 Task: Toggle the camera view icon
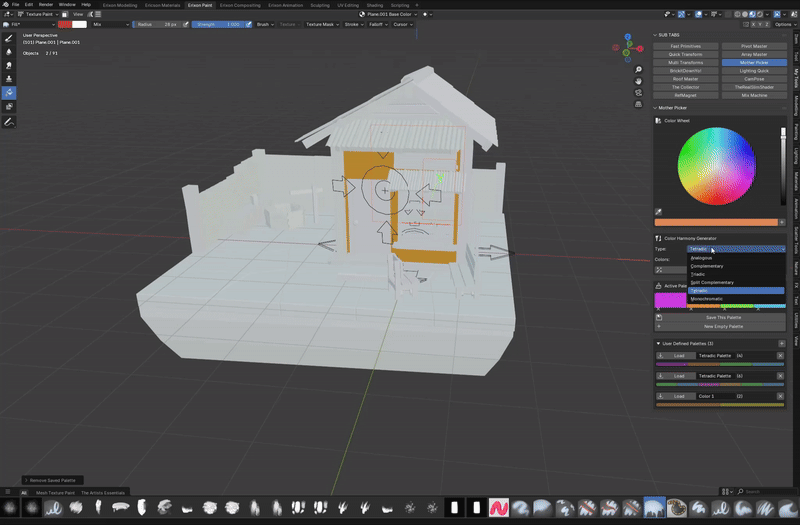(638, 93)
